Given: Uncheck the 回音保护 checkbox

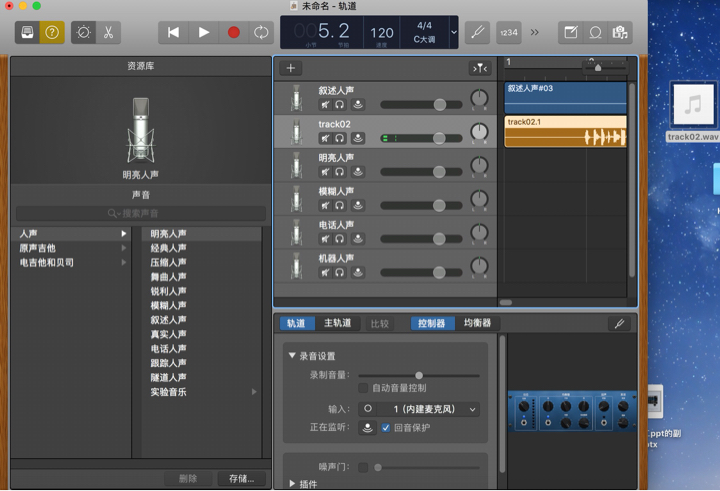Looking at the screenshot, I should click(x=386, y=428).
